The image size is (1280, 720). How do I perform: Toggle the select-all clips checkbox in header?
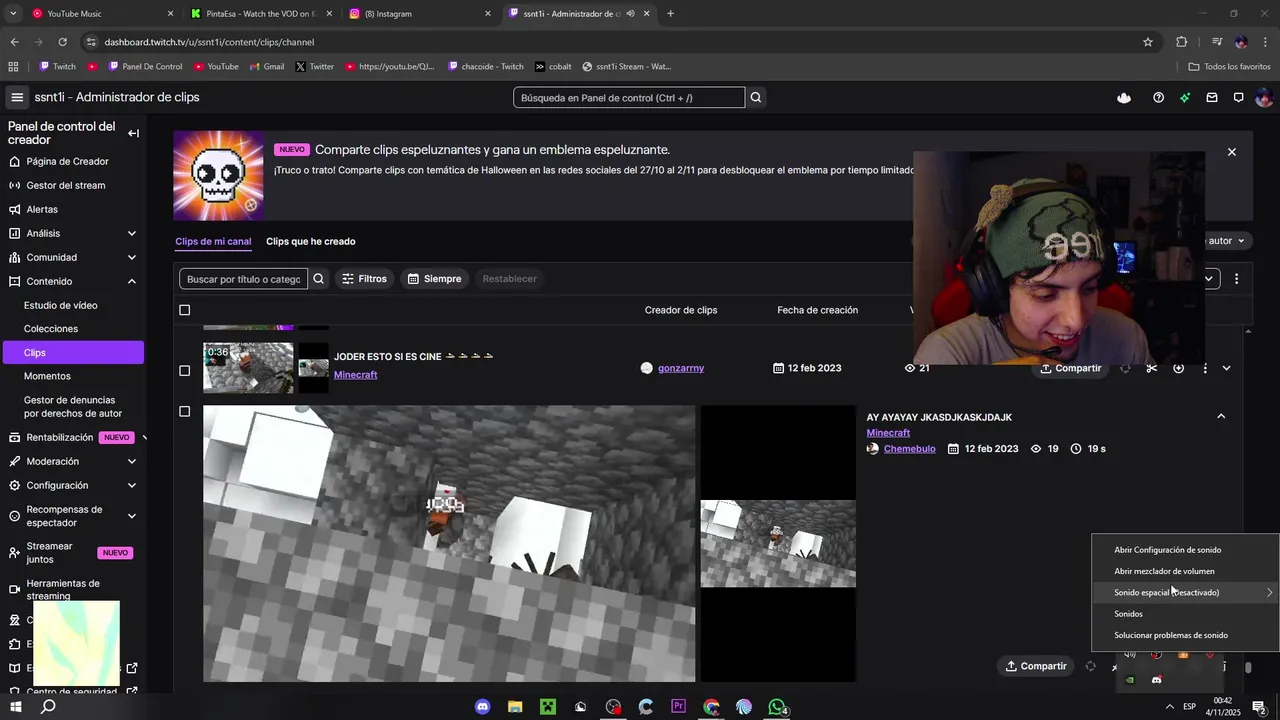coord(184,310)
